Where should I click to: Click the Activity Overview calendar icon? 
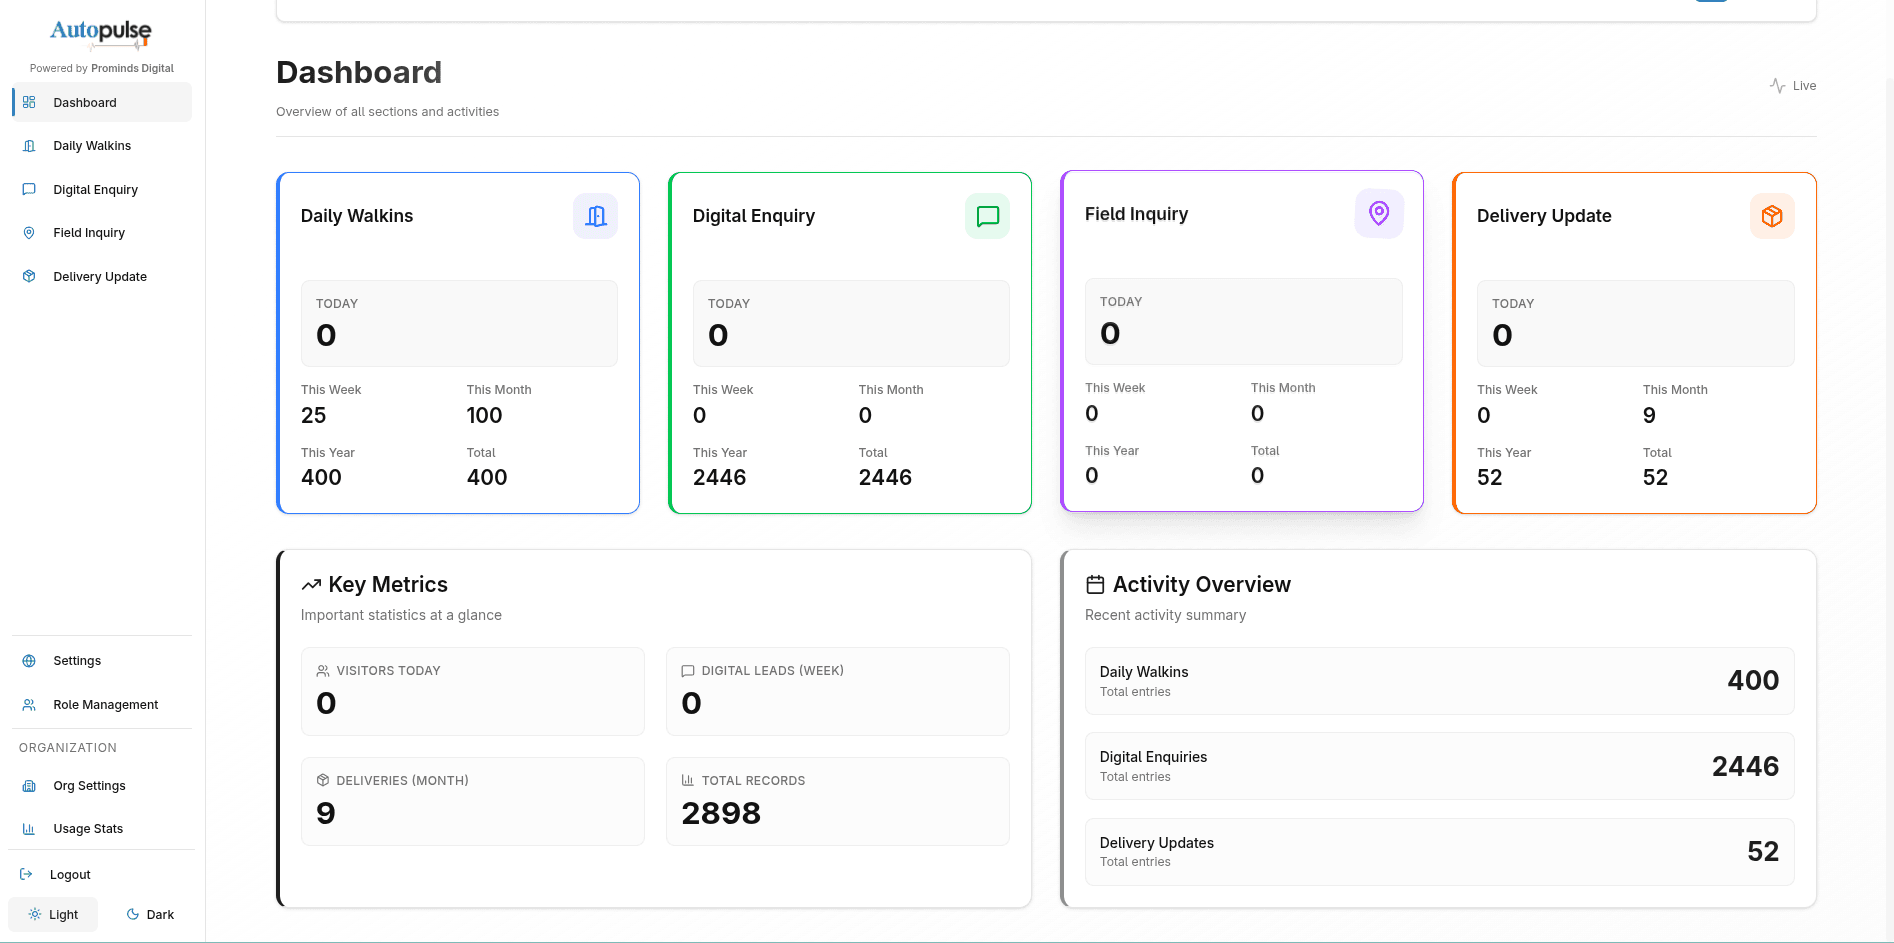[1094, 584]
